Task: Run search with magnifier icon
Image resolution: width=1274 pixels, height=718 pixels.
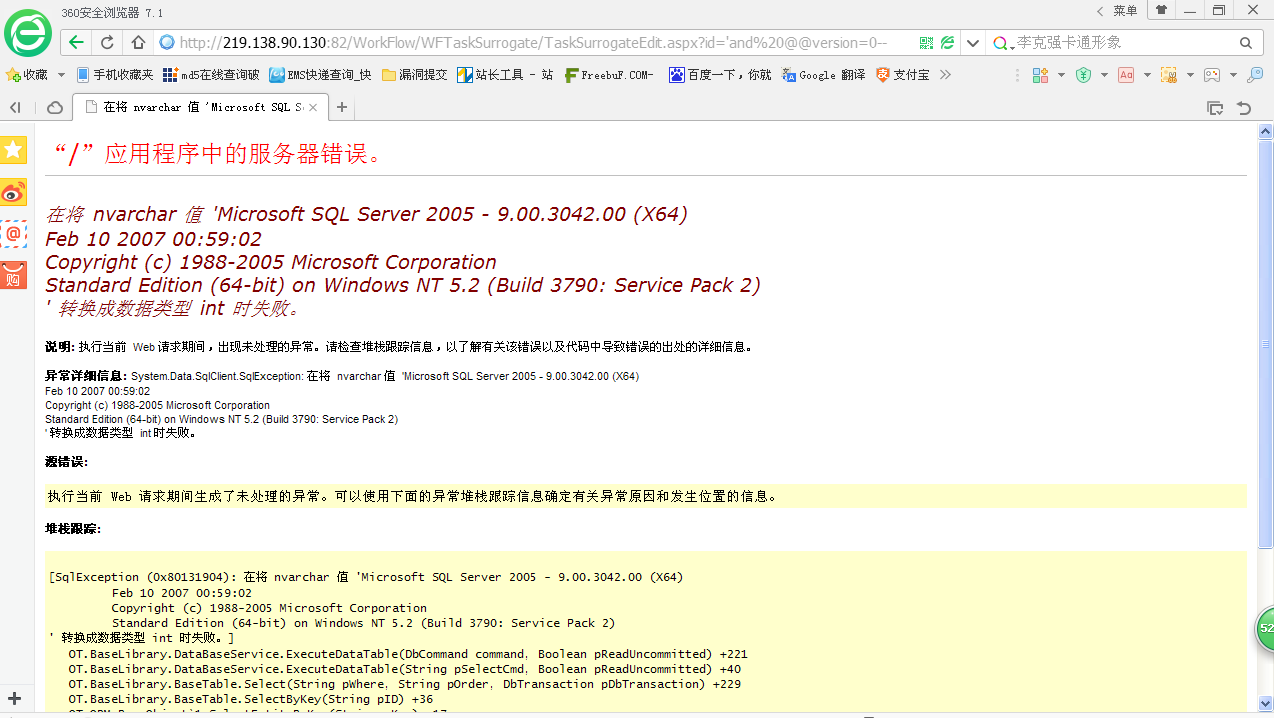Action: pyautogui.click(x=1246, y=43)
